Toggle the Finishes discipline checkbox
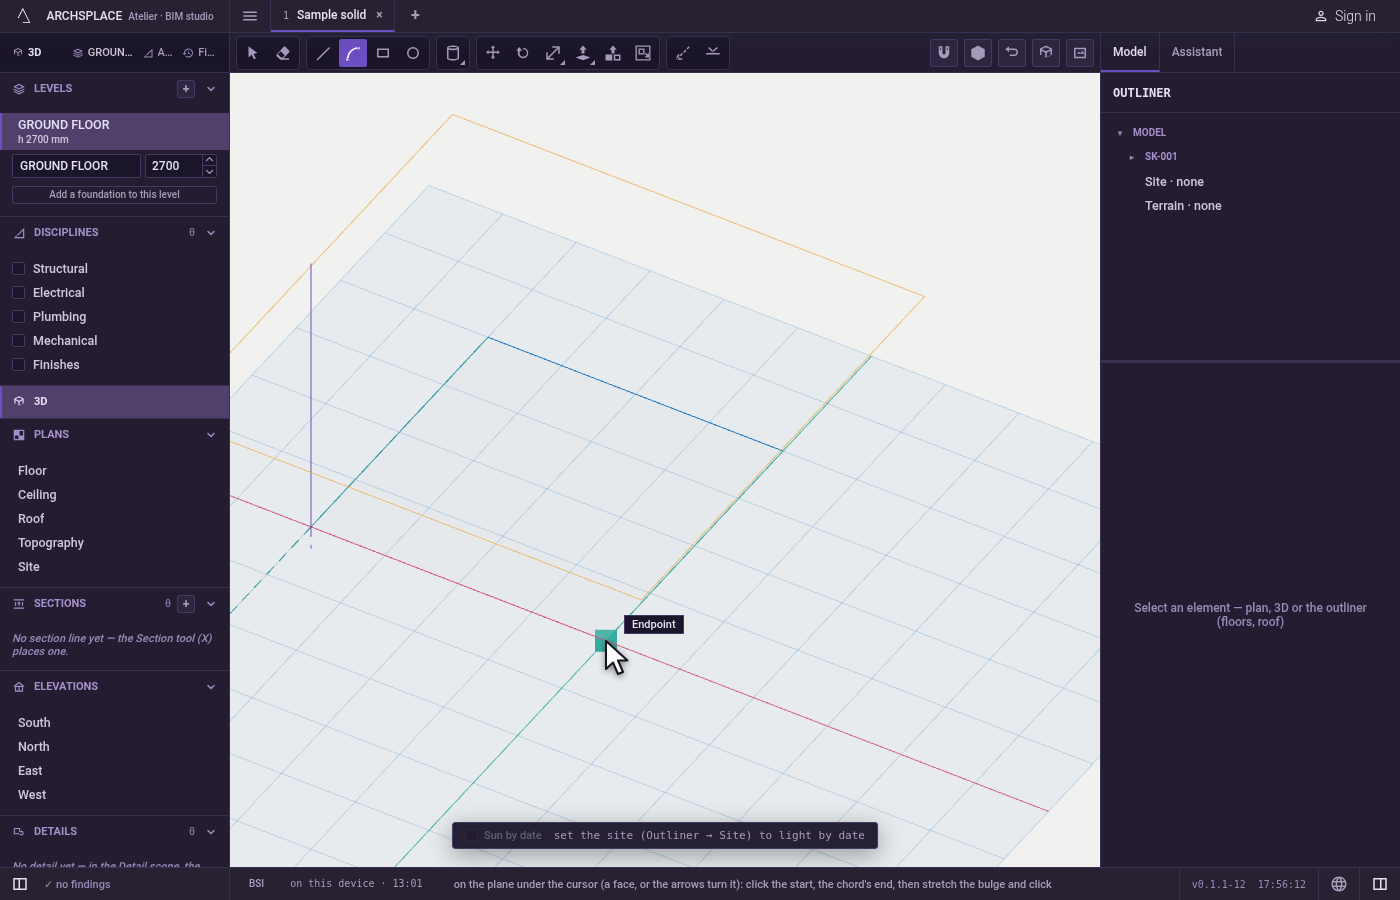This screenshot has height=900, width=1400. point(18,365)
